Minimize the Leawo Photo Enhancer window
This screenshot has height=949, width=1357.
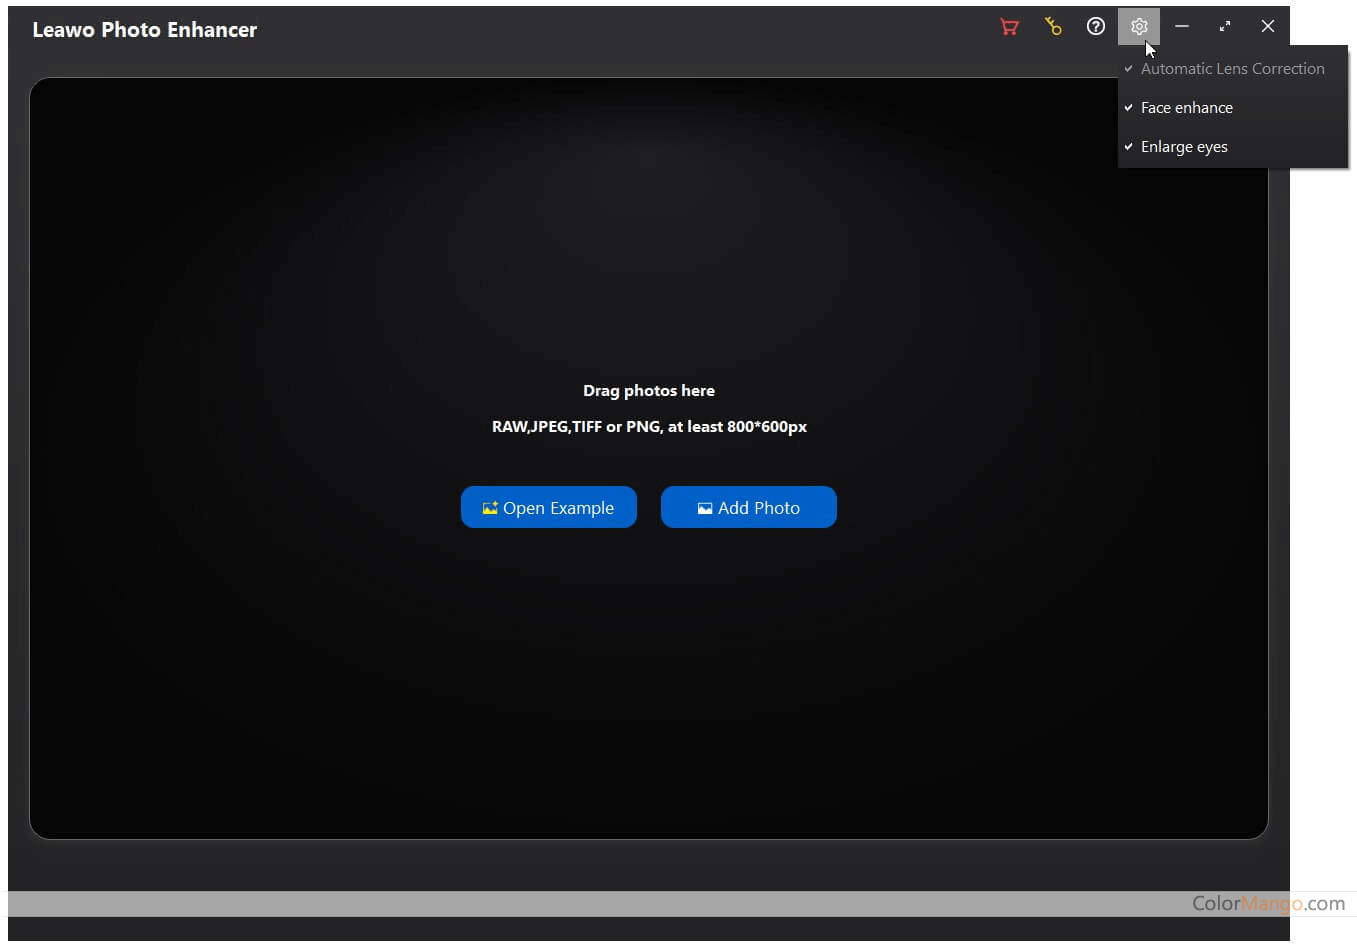pos(1182,27)
